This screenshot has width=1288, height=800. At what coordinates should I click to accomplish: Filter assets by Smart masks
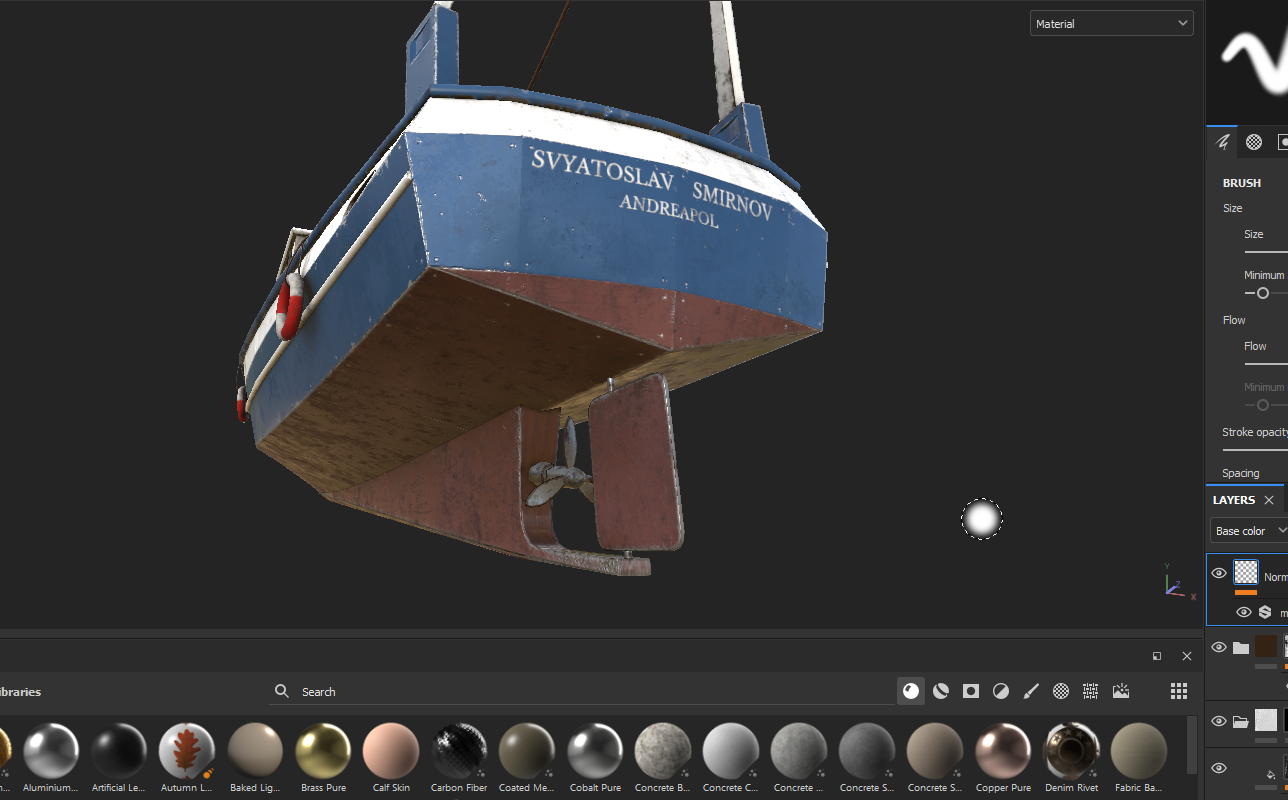pos(971,691)
